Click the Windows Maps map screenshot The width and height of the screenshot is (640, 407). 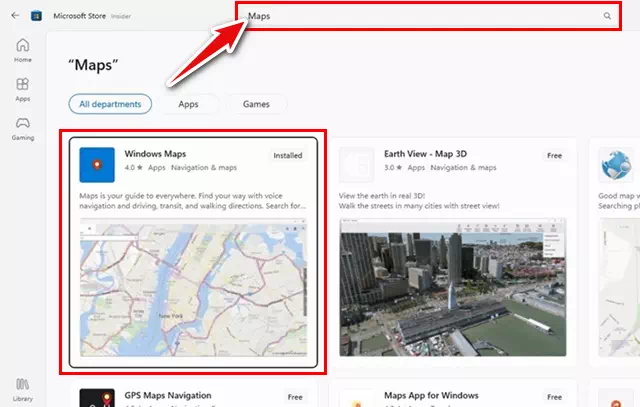click(193, 287)
